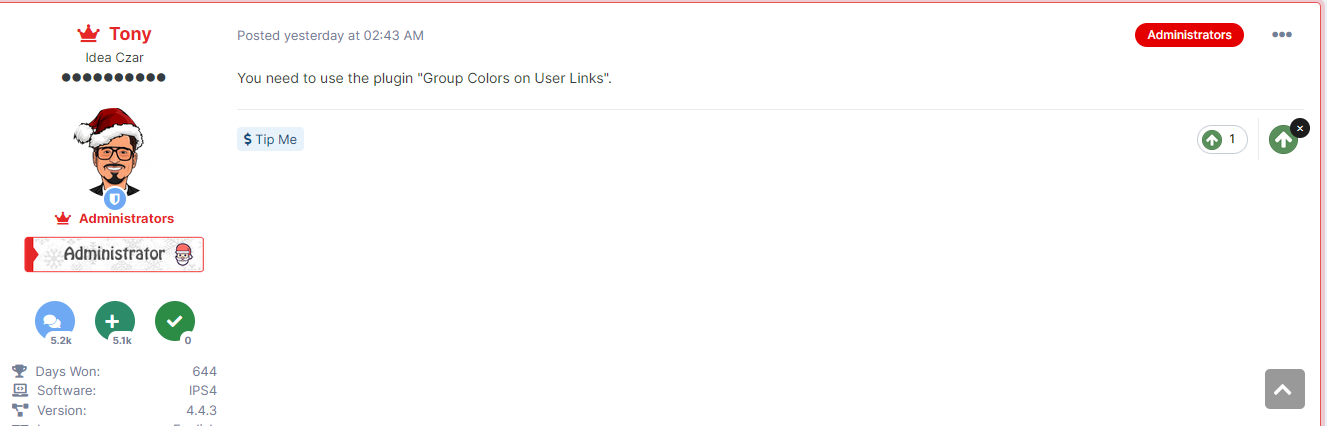The width and height of the screenshot is (1327, 426).
Task: Open the post timestamp permalink
Action: coord(330,35)
